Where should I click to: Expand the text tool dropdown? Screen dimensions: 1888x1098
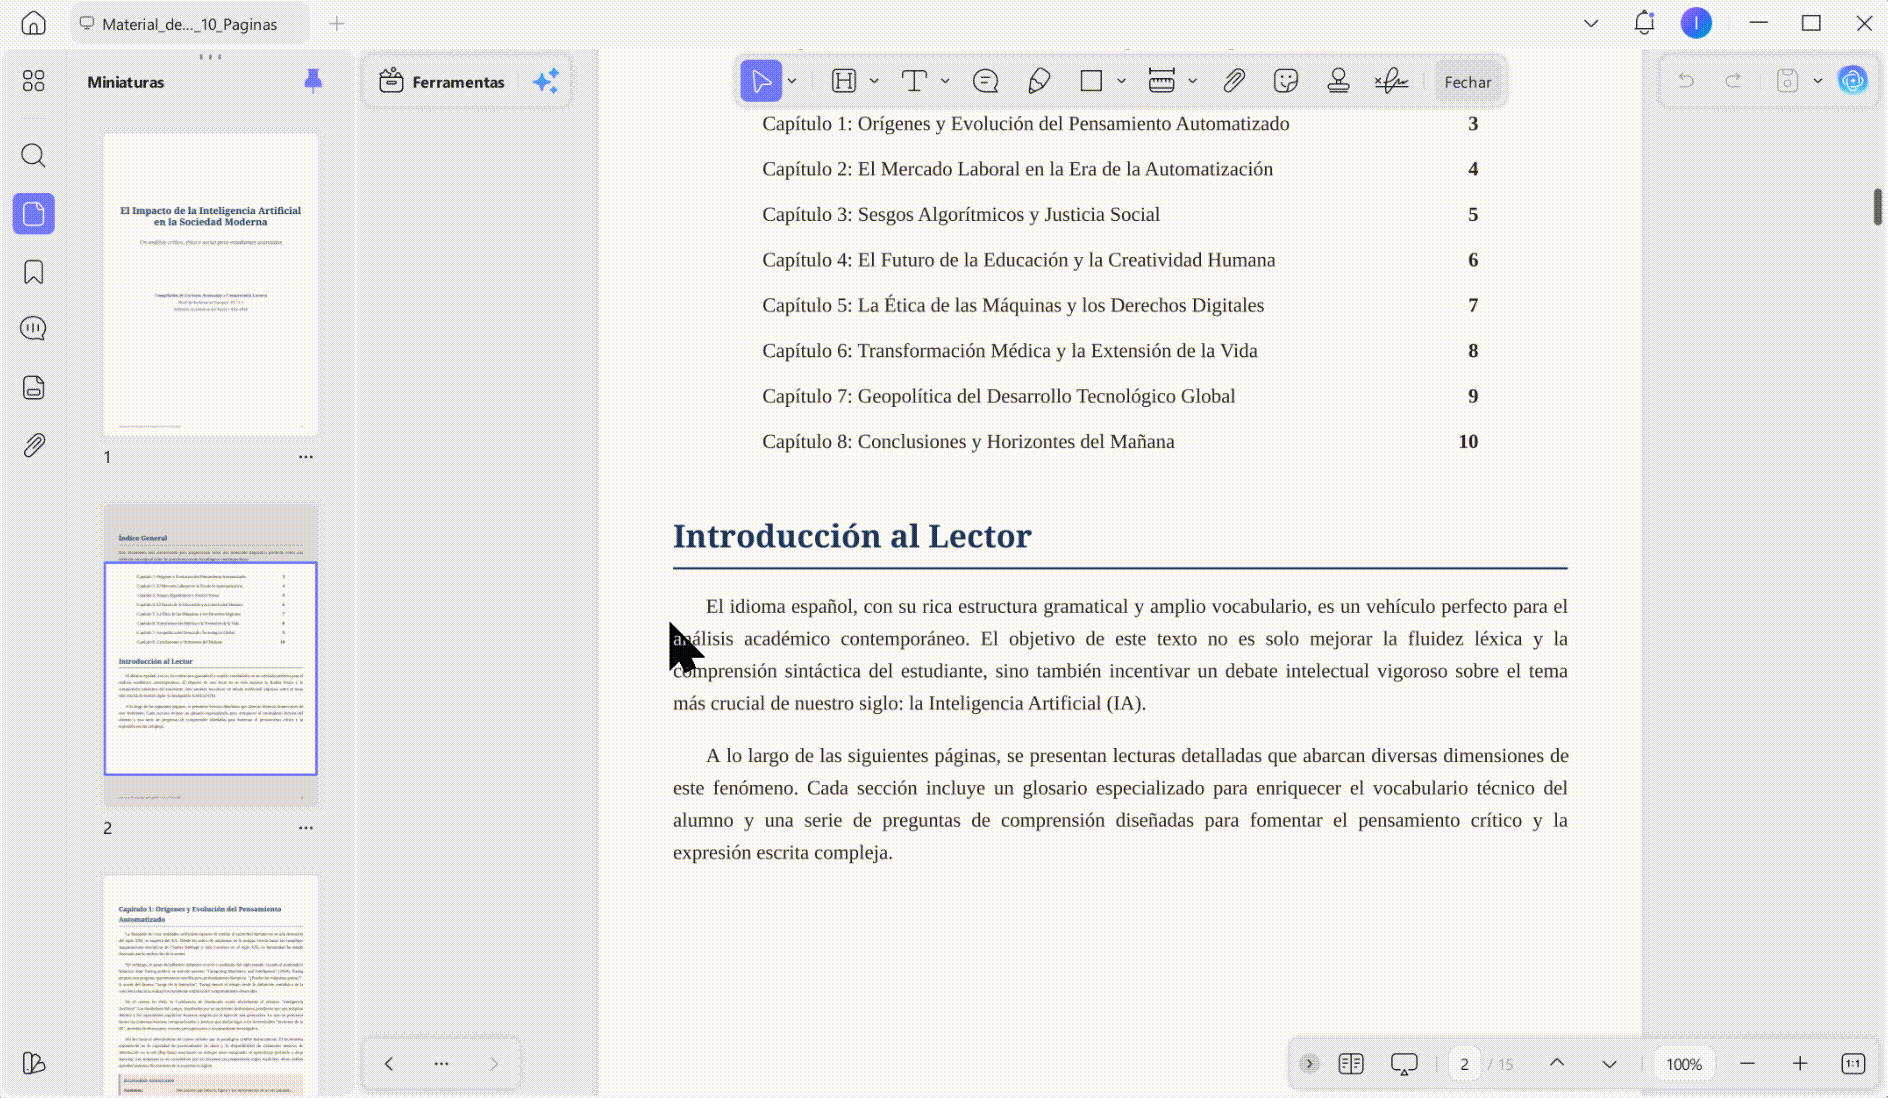pyautogui.click(x=945, y=81)
